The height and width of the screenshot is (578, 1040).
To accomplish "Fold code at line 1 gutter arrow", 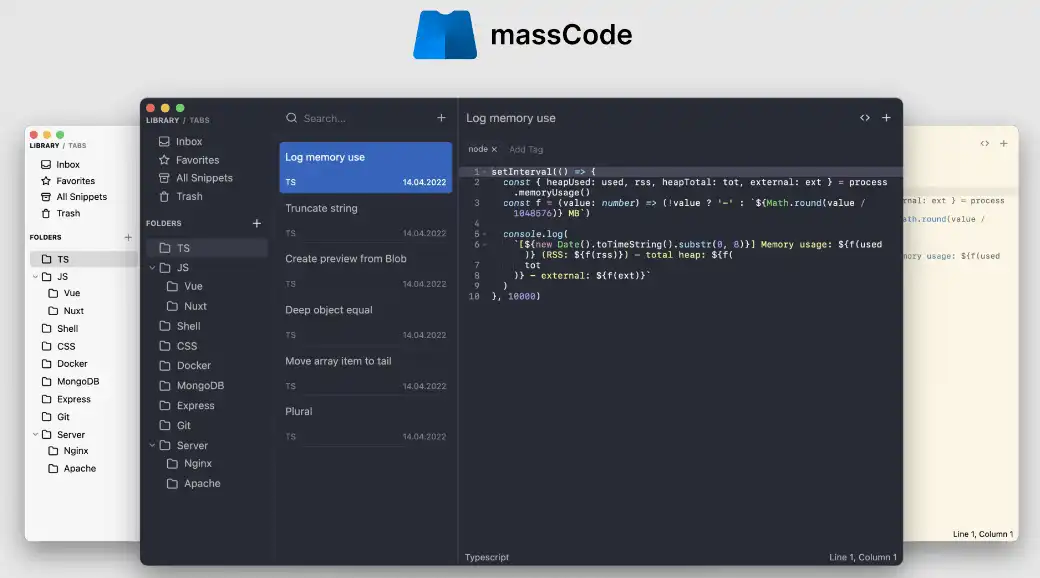I will pos(485,172).
